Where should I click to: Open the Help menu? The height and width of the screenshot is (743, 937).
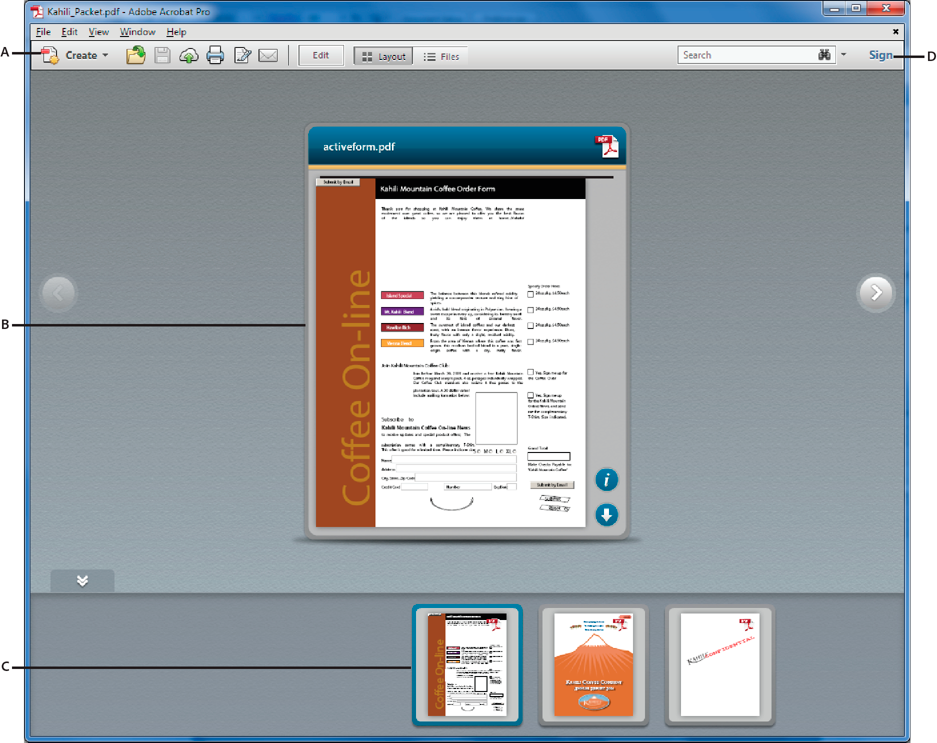pyautogui.click(x=176, y=32)
